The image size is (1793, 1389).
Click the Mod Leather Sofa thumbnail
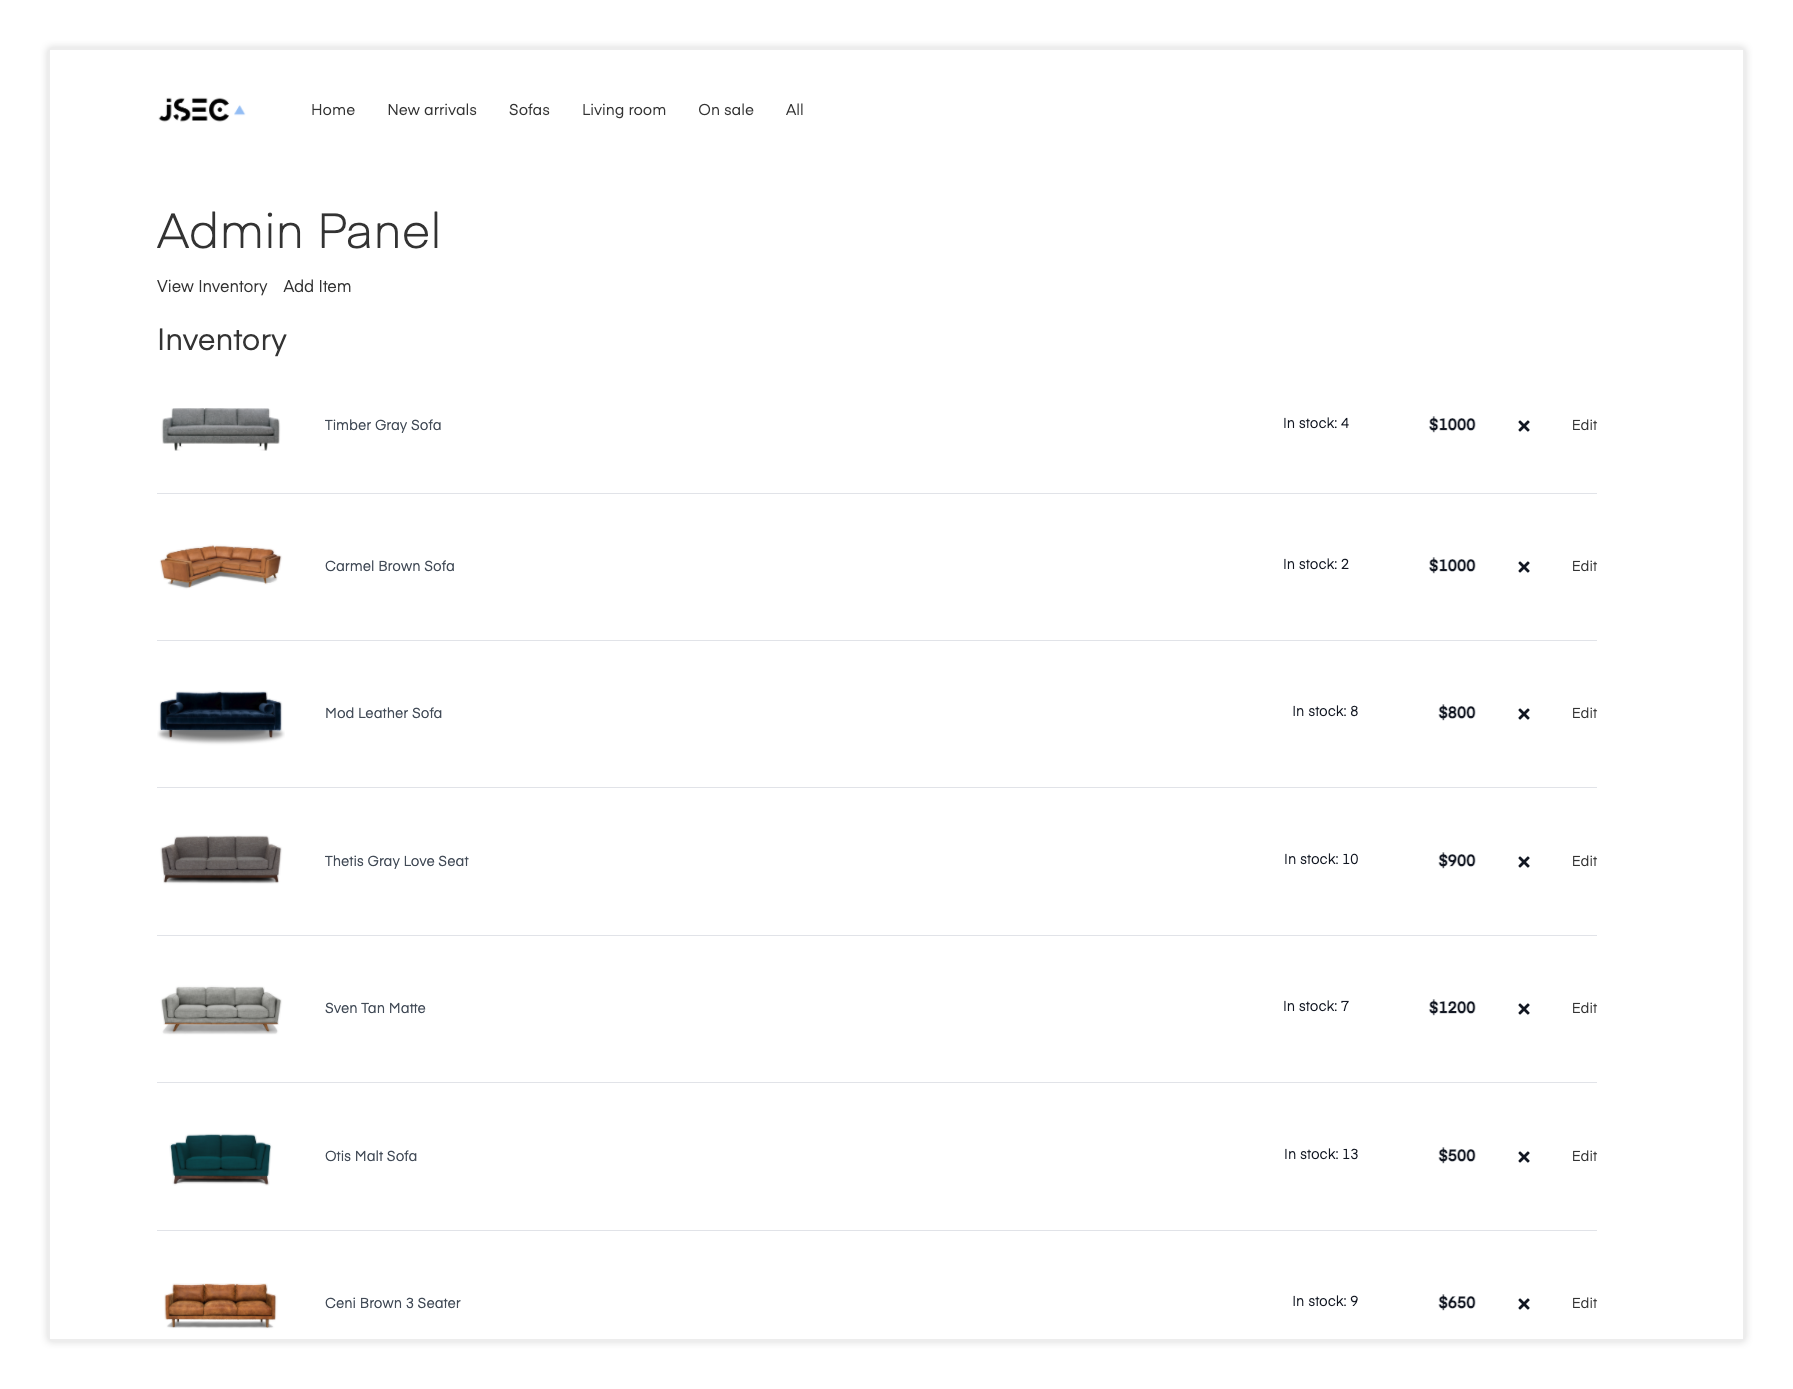(x=220, y=713)
